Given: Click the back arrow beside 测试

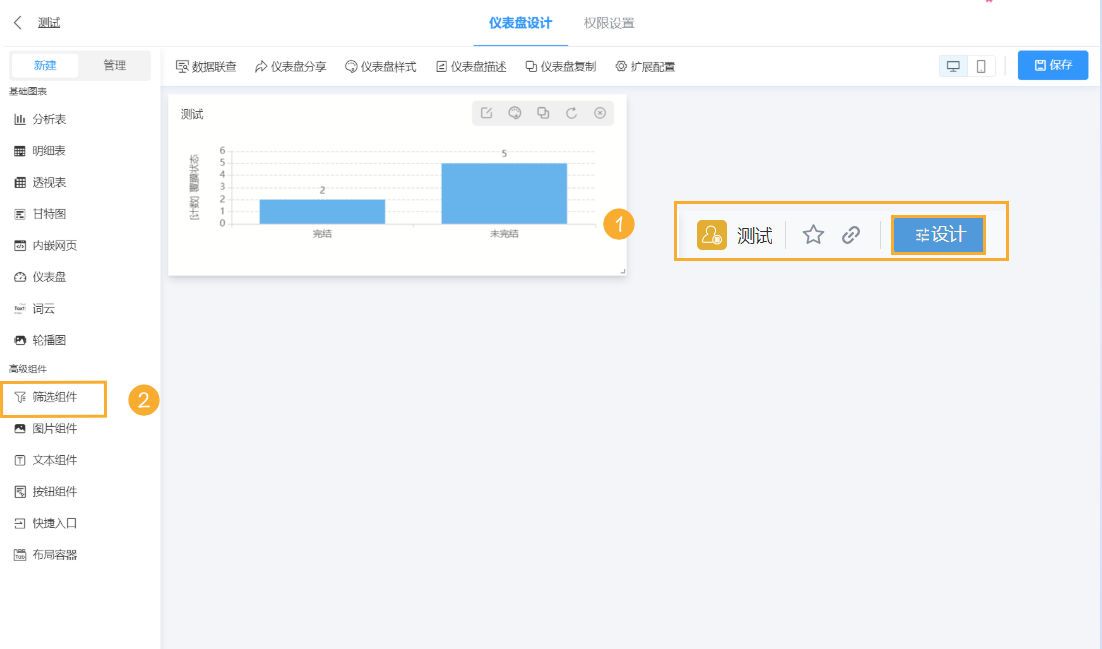Looking at the screenshot, I should coord(16,20).
